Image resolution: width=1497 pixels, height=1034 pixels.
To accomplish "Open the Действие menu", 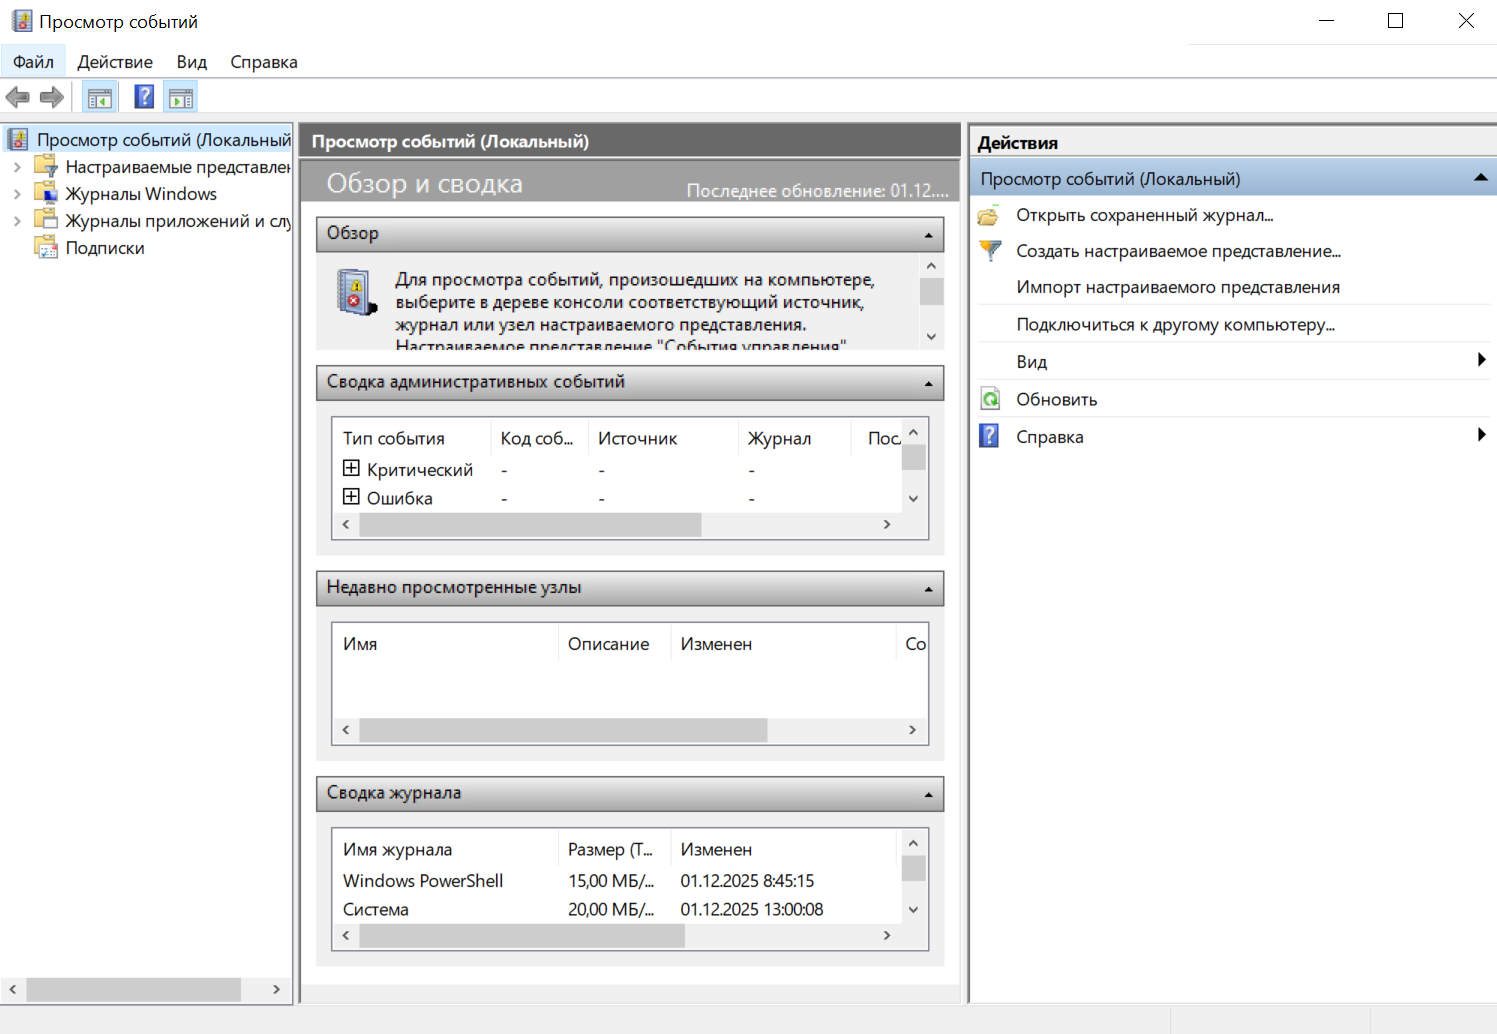I will coord(115,62).
